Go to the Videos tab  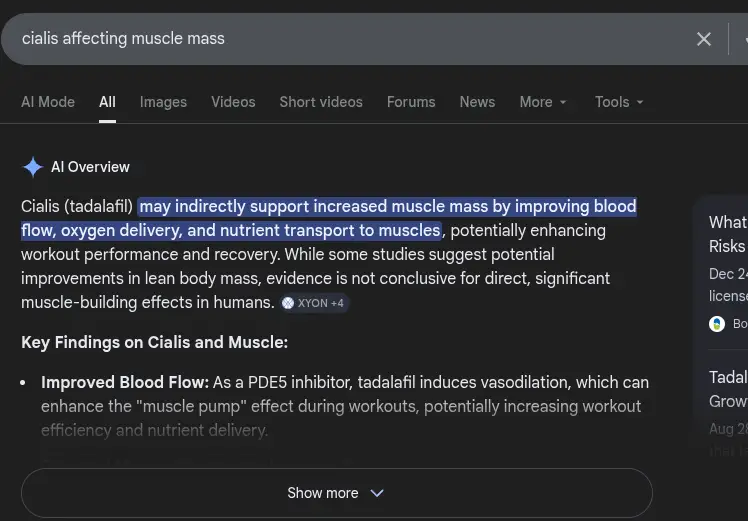coord(233,102)
